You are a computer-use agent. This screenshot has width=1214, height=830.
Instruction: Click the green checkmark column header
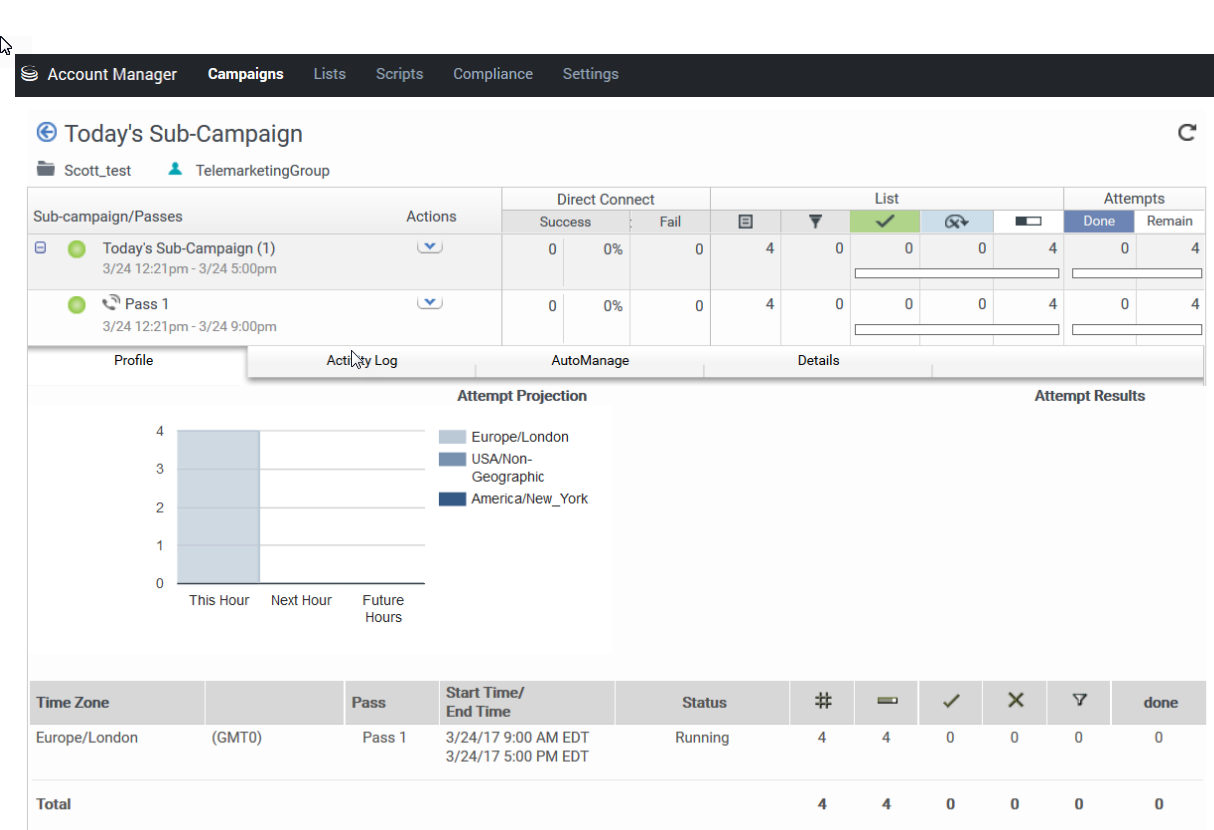[885, 221]
